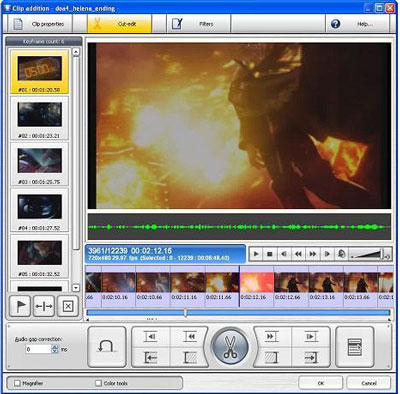Enable the Magnifier checkbox
The image size is (400, 394).
(x=17, y=383)
